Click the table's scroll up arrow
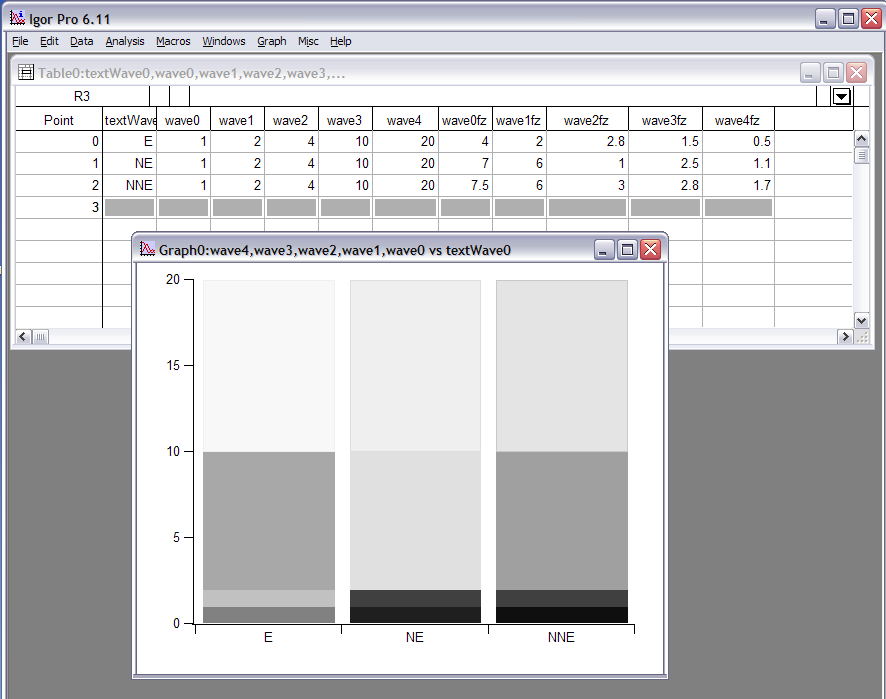886x699 pixels. coord(861,138)
